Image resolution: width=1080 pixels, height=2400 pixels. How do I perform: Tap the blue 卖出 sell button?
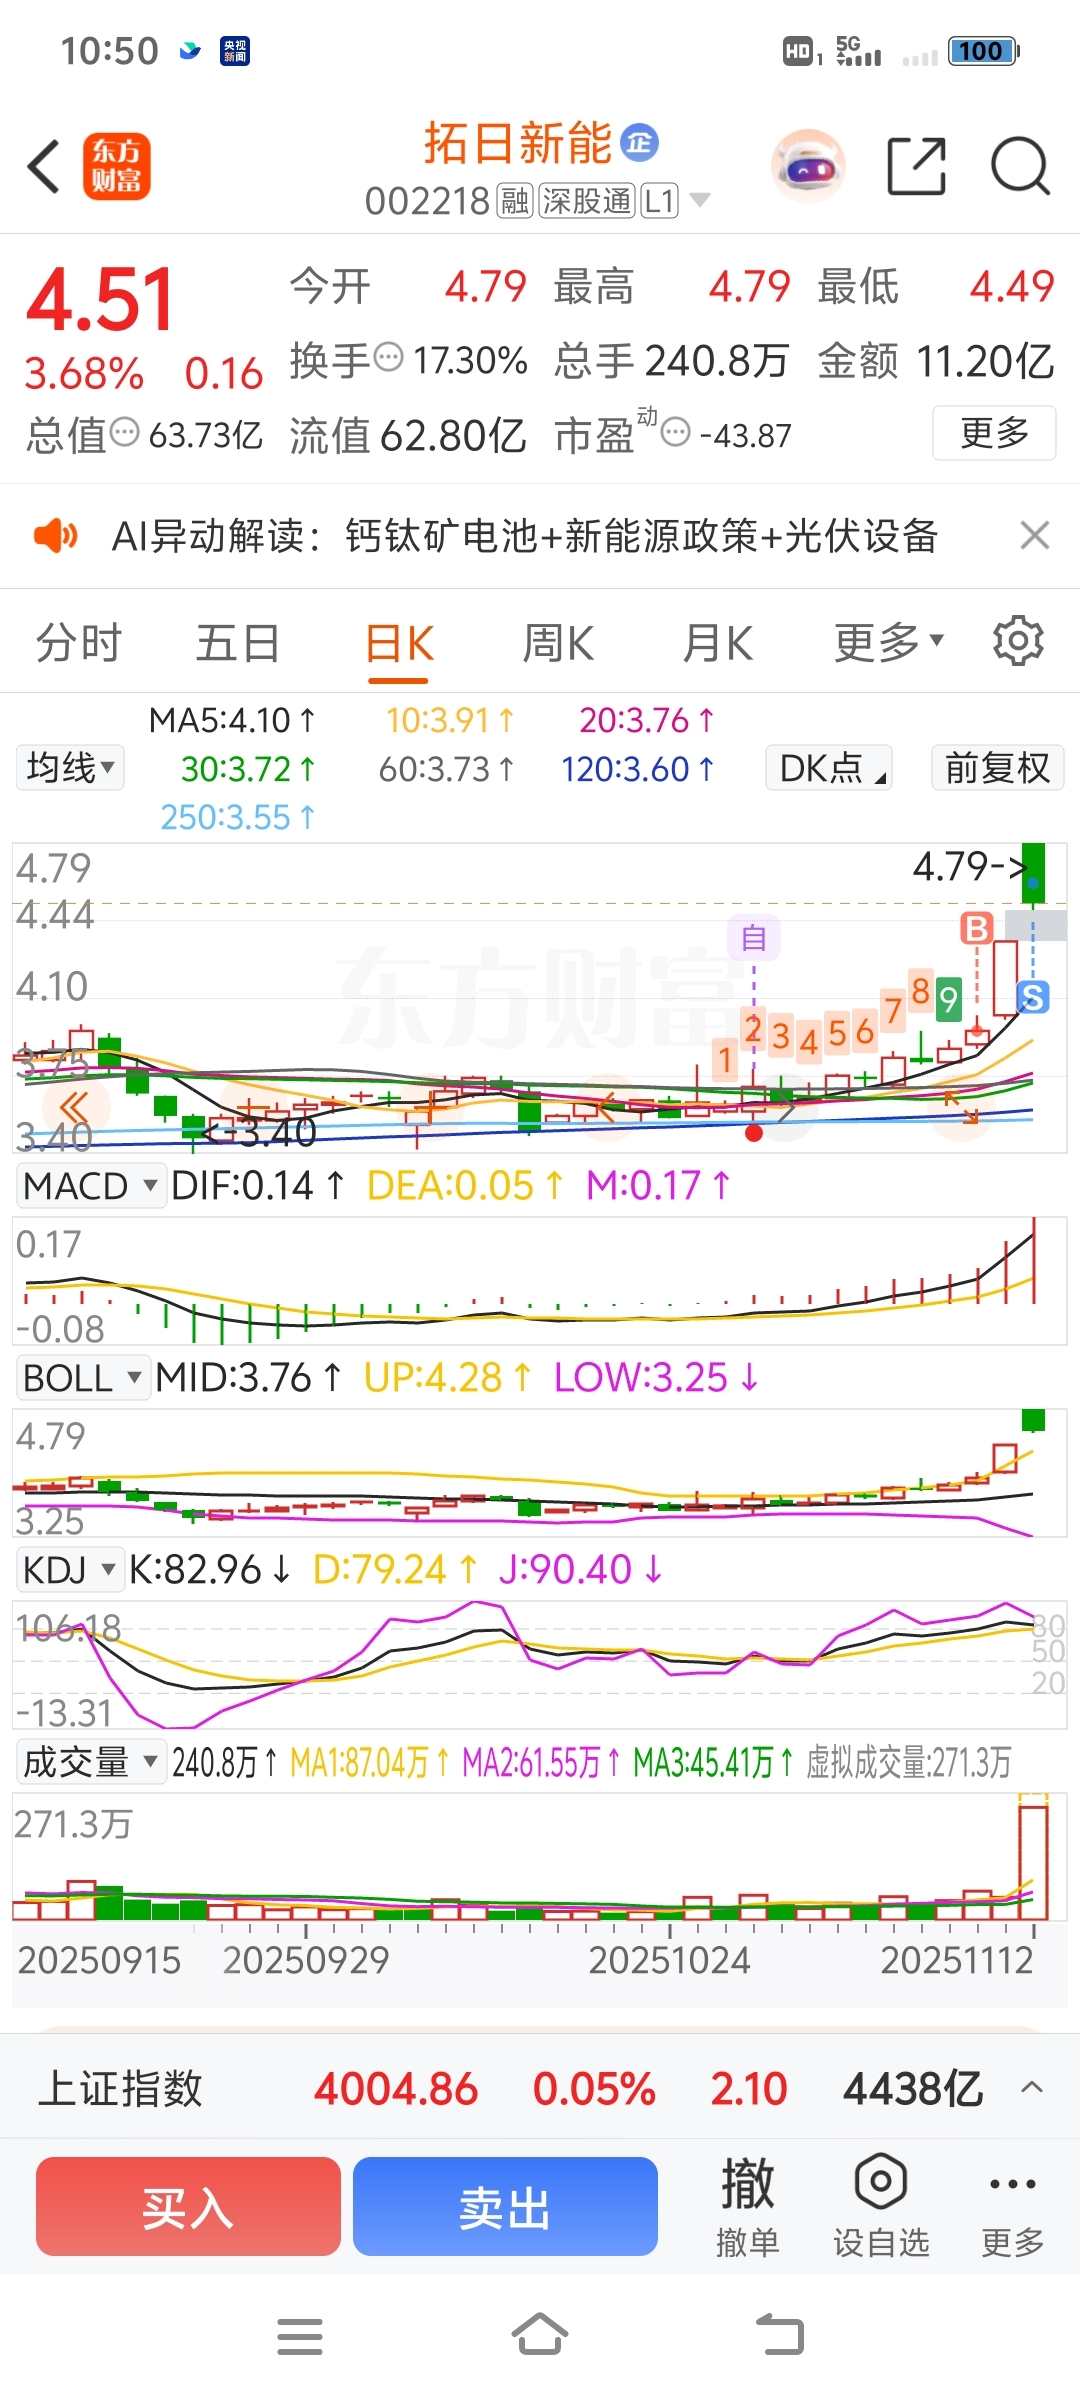(505, 2206)
